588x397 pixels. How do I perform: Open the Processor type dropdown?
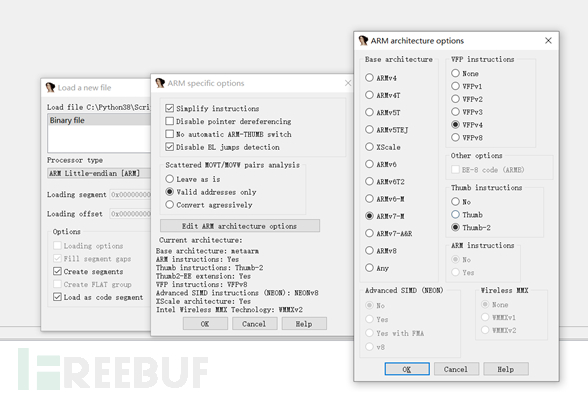click(99, 173)
